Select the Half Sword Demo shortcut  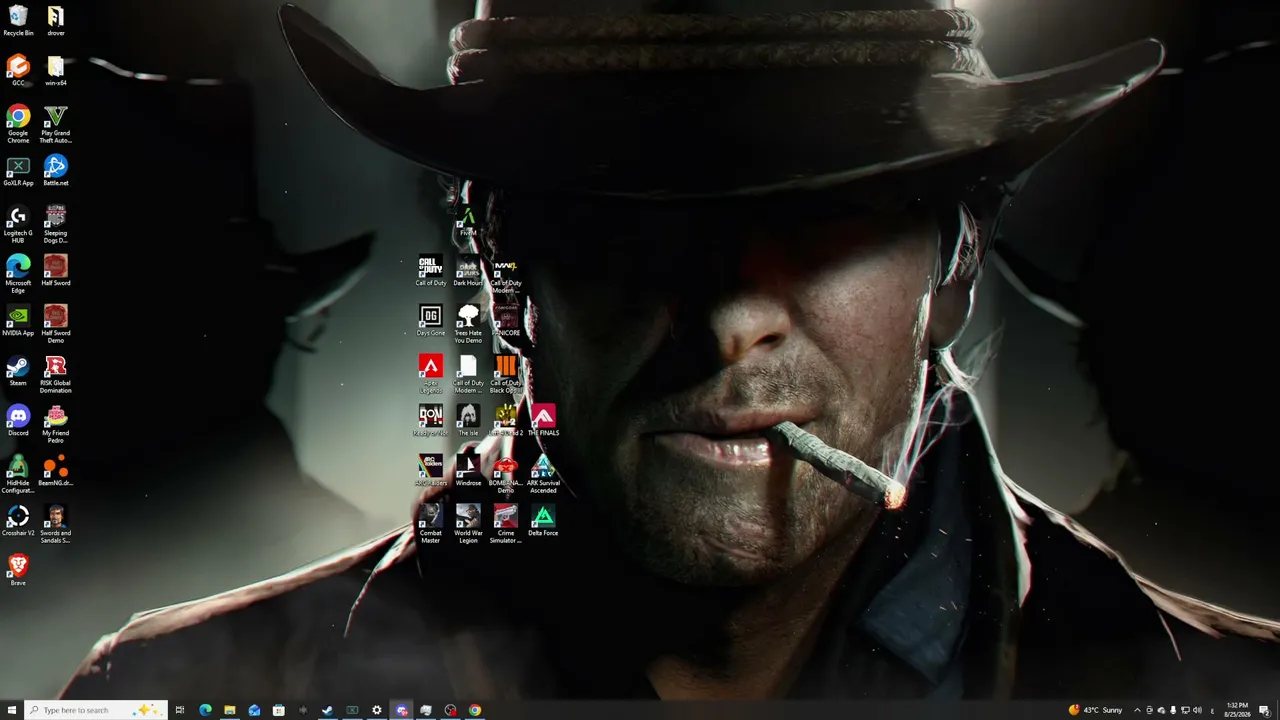click(56, 325)
